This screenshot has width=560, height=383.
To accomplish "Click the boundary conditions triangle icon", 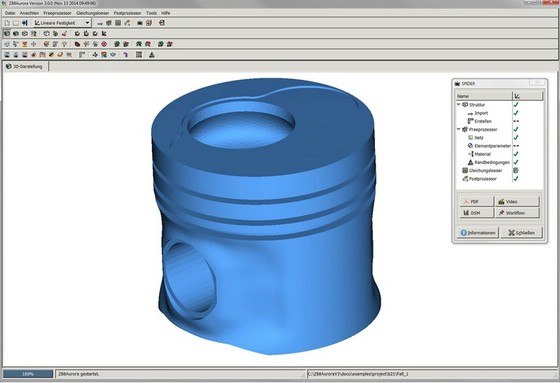I will tap(152, 55).
